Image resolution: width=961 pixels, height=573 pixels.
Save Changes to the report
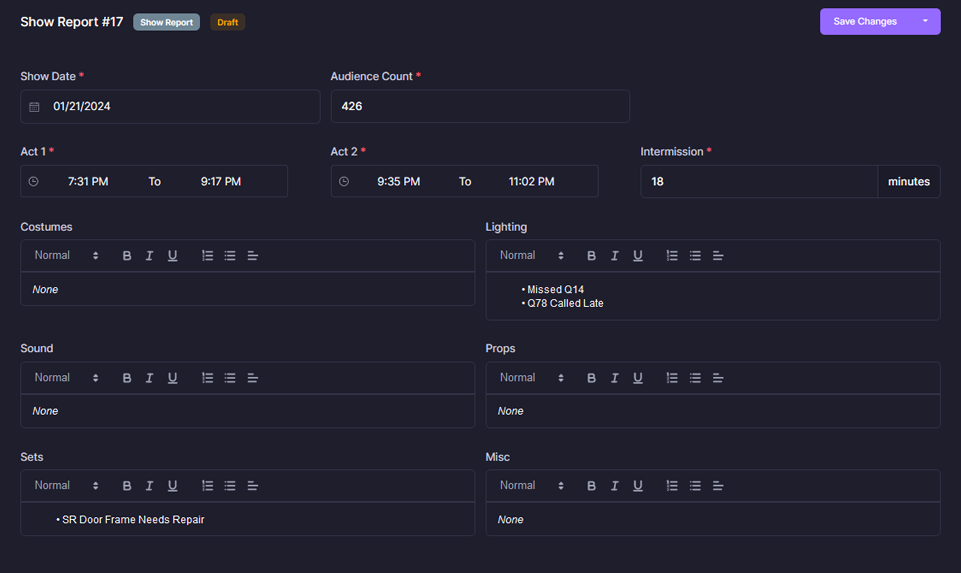click(x=865, y=22)
